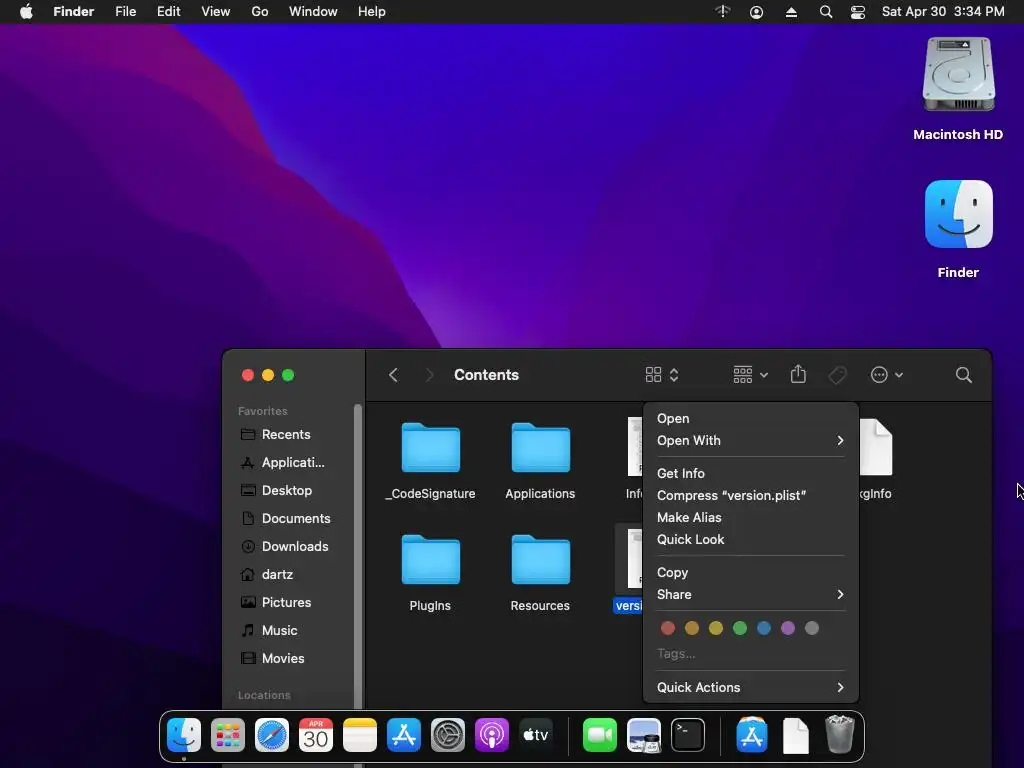Viewport: 1024px width, 768px height.
Task: Launch Terminal from the Dock
Action: click(x=688, y=735)
